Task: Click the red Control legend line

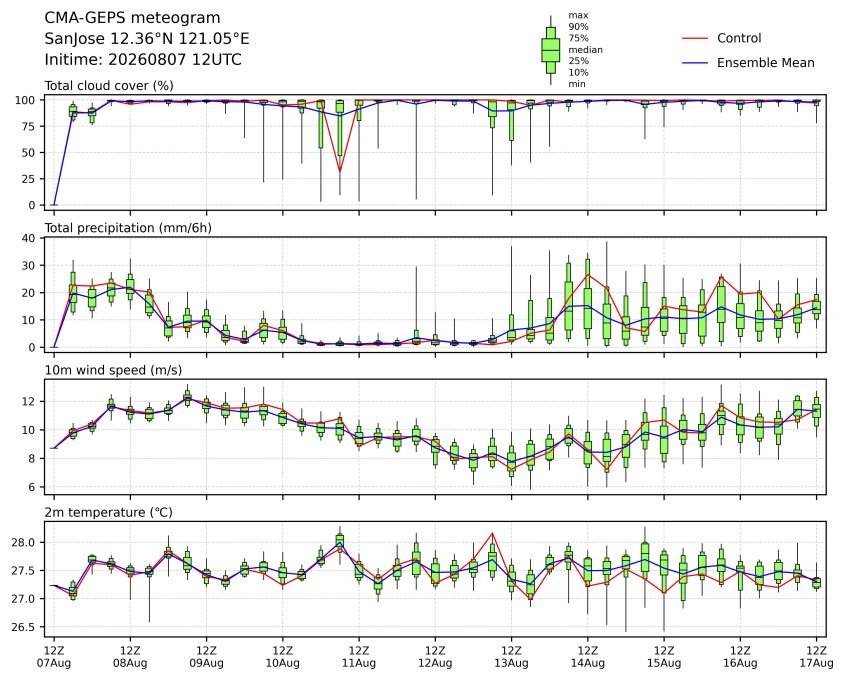Action: tap(695, 39)
